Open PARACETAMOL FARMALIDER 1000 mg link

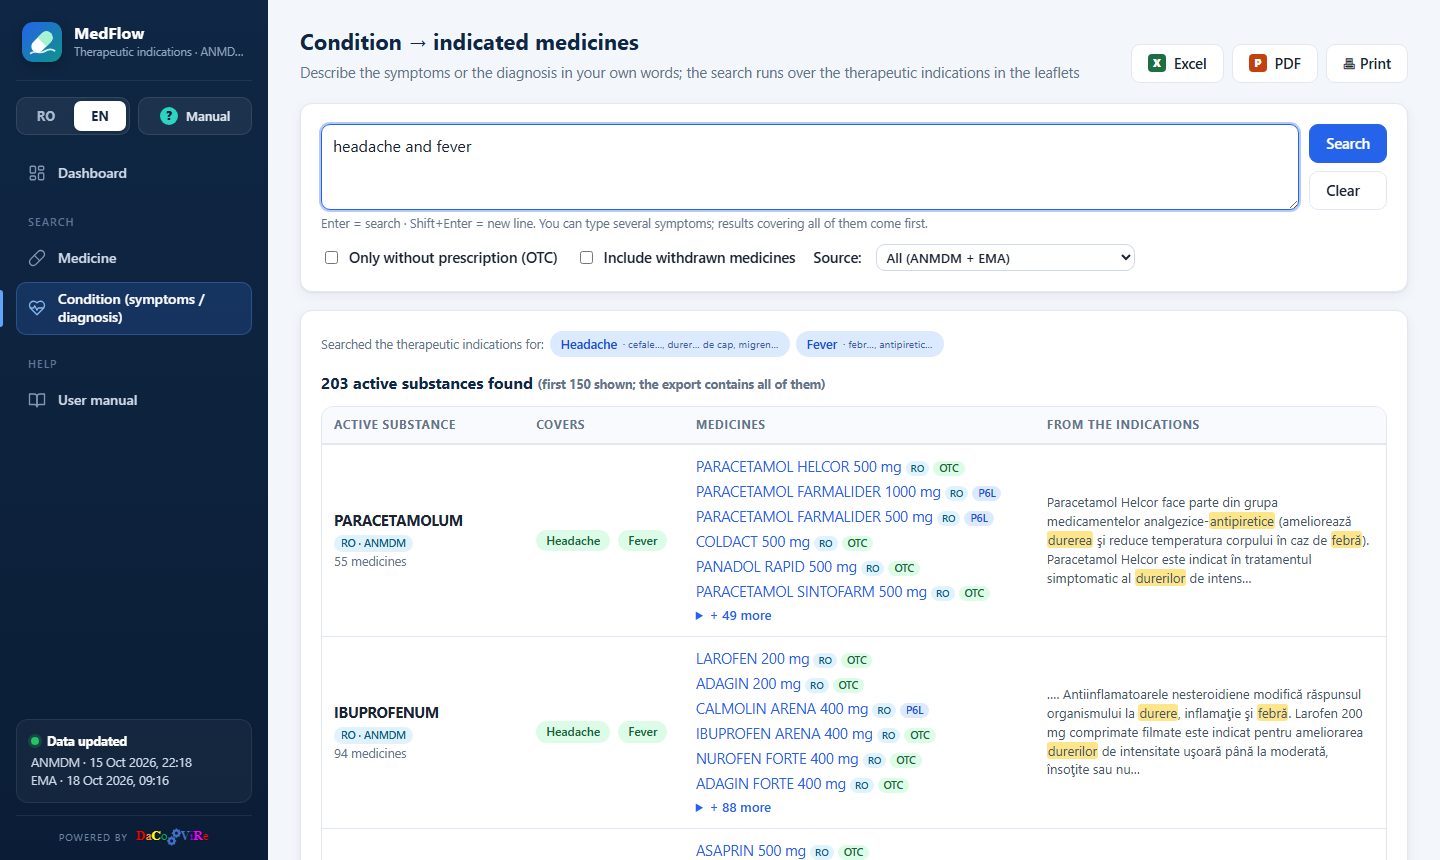point(818,492)
